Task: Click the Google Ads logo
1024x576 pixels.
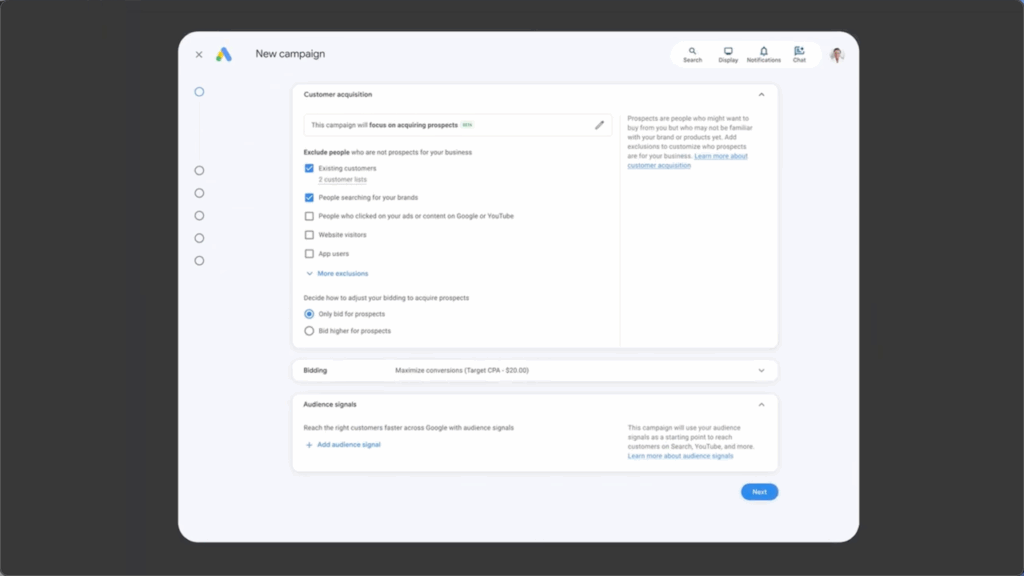Action: 224,54
